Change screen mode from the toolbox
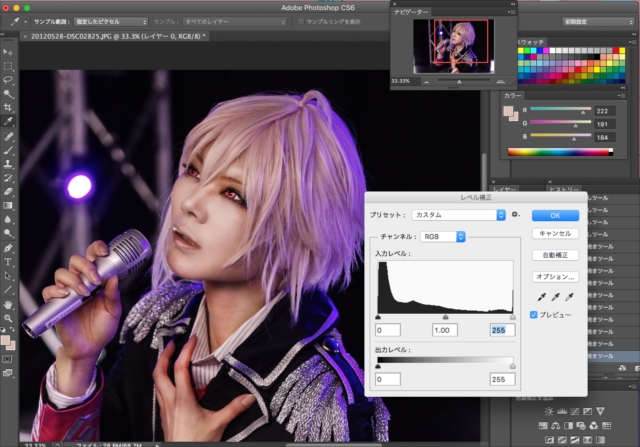640x447 pixels. click(x=7, y=373)
